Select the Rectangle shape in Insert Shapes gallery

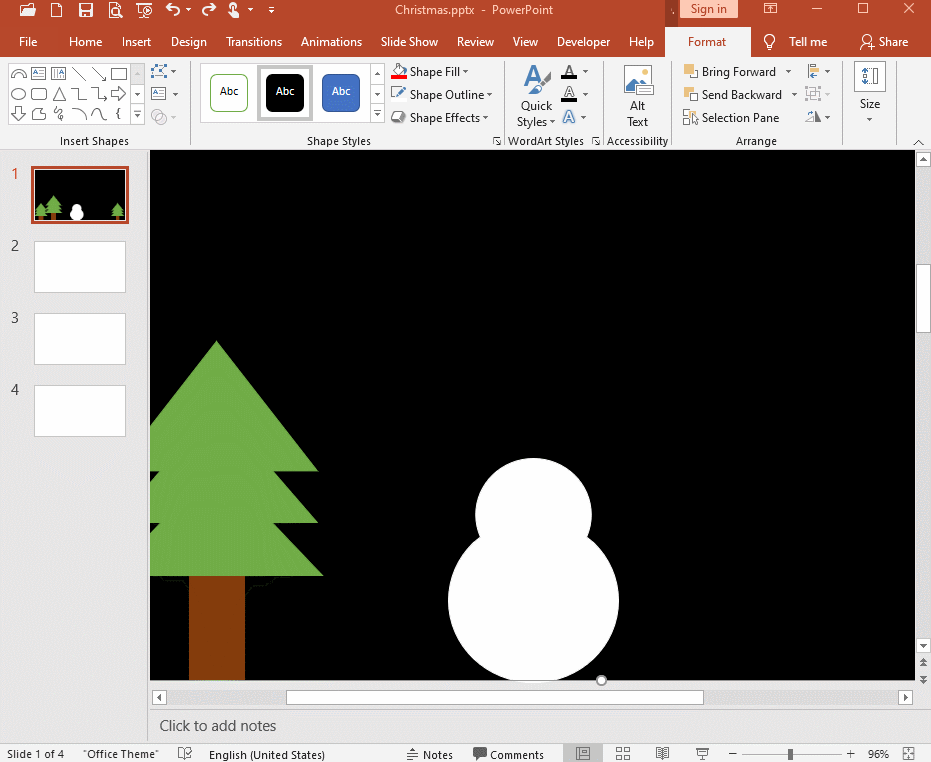point(119,74)
